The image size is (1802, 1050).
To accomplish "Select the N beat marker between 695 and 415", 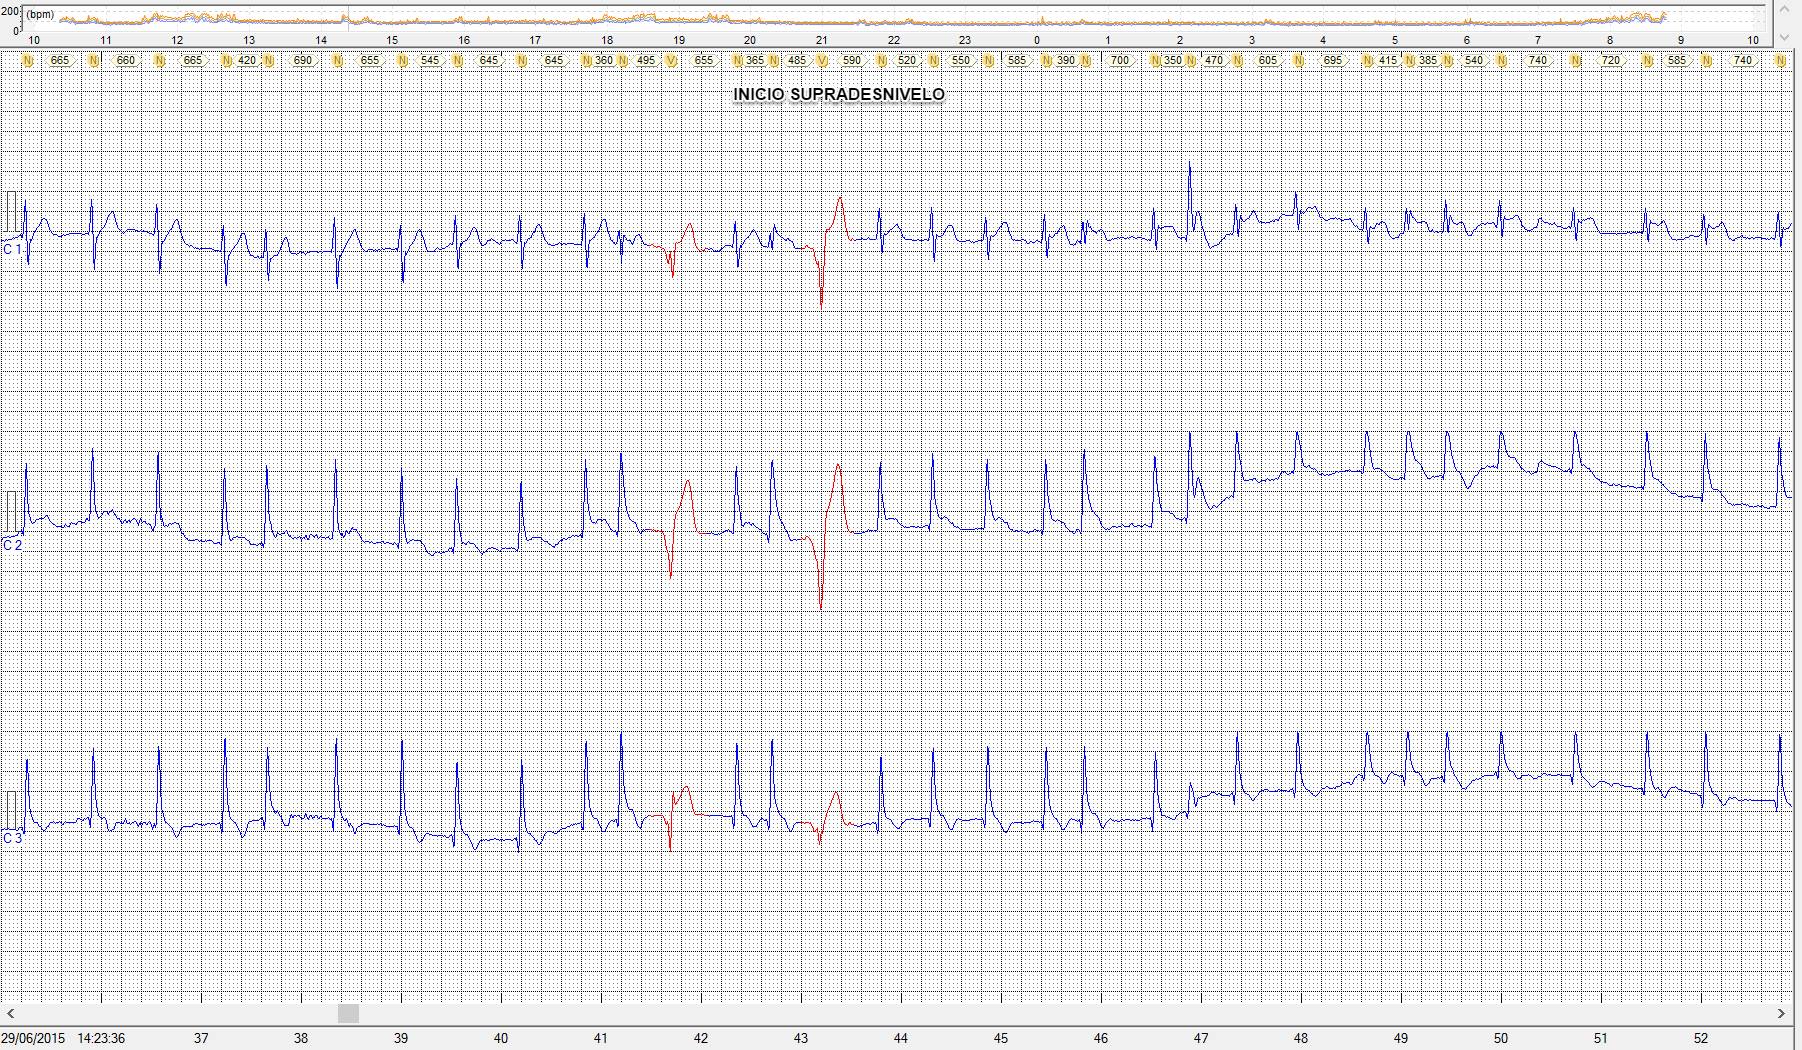I will pyautogui.click(x=1367, y=60).
